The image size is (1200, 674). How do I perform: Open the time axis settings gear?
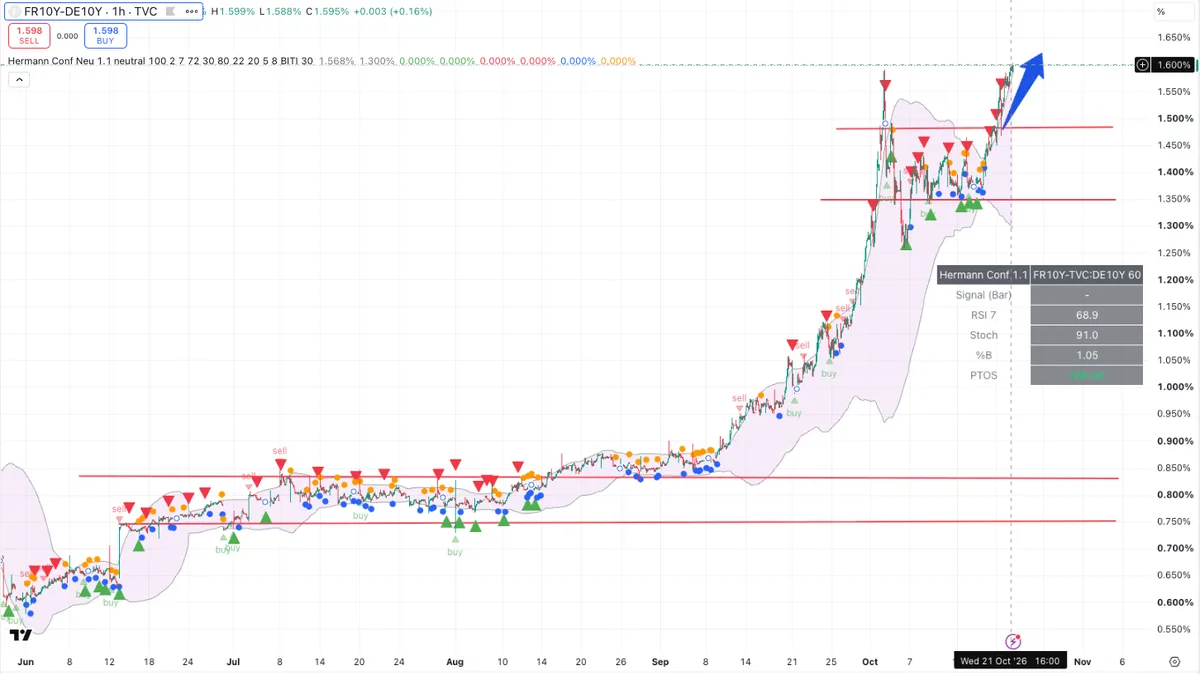click(1174, 661)
